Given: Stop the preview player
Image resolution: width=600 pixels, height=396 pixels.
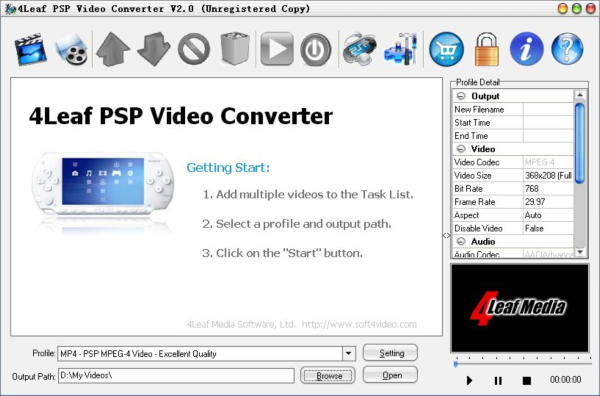Looking at the screenshot, I should coord(527,380).
